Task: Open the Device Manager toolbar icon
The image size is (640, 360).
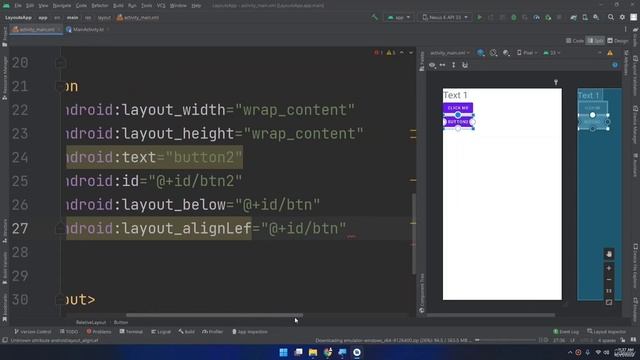Action: click(x=585, y=18)
